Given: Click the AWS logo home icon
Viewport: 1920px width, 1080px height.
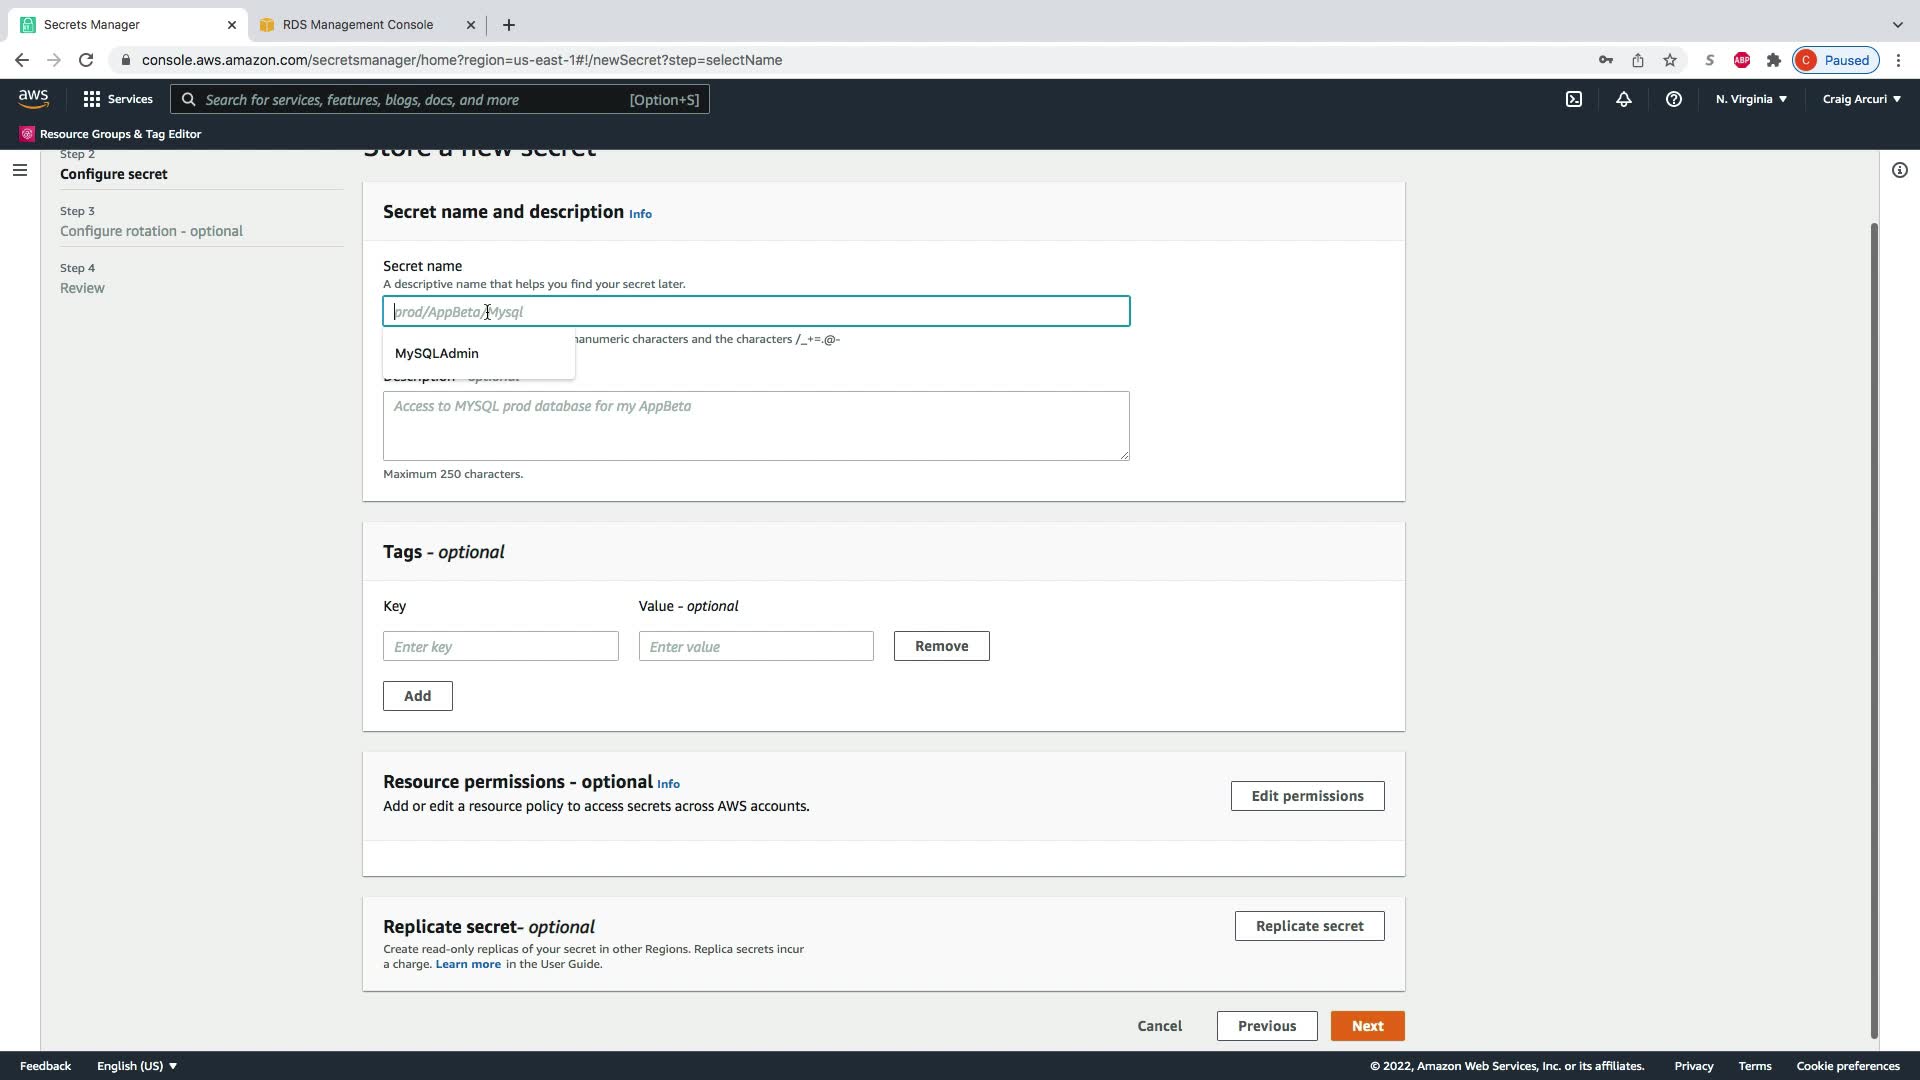Looking at the screenshot, I should pos(33,98).
